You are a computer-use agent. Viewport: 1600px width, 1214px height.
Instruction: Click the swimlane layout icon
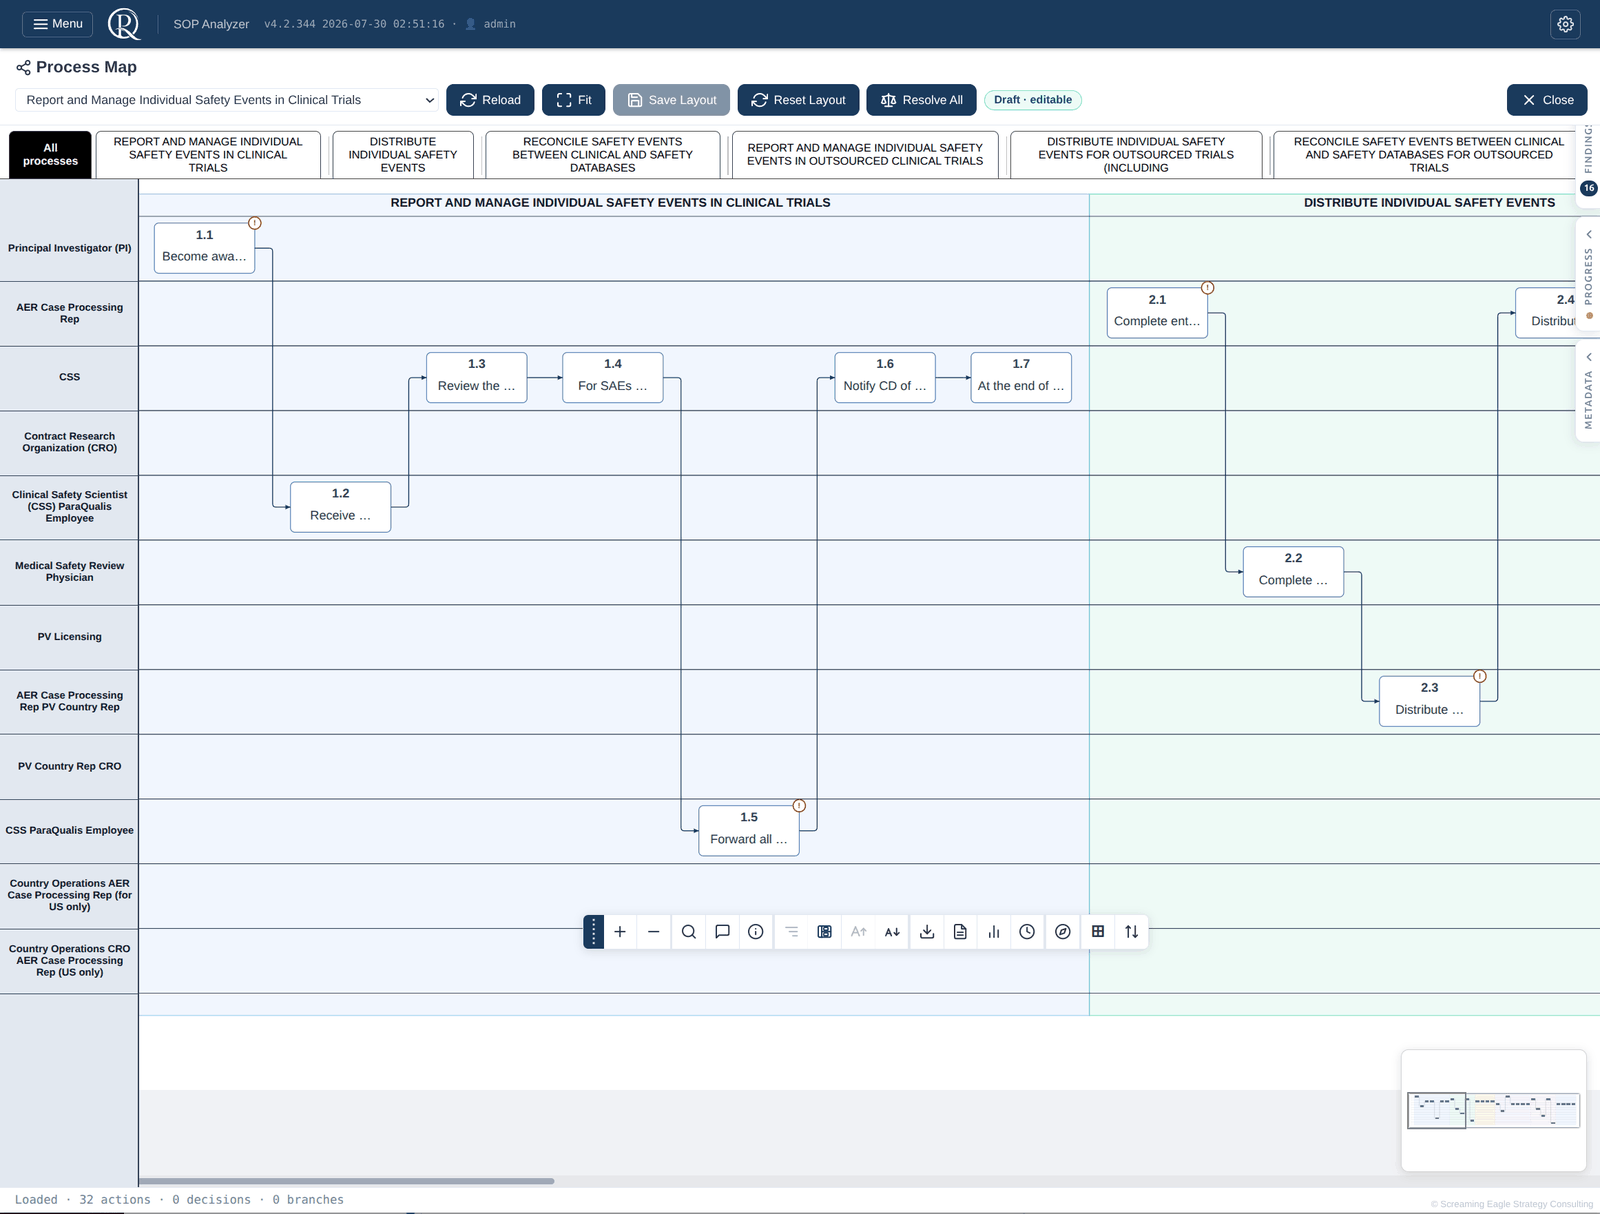(x=825, y=931)
